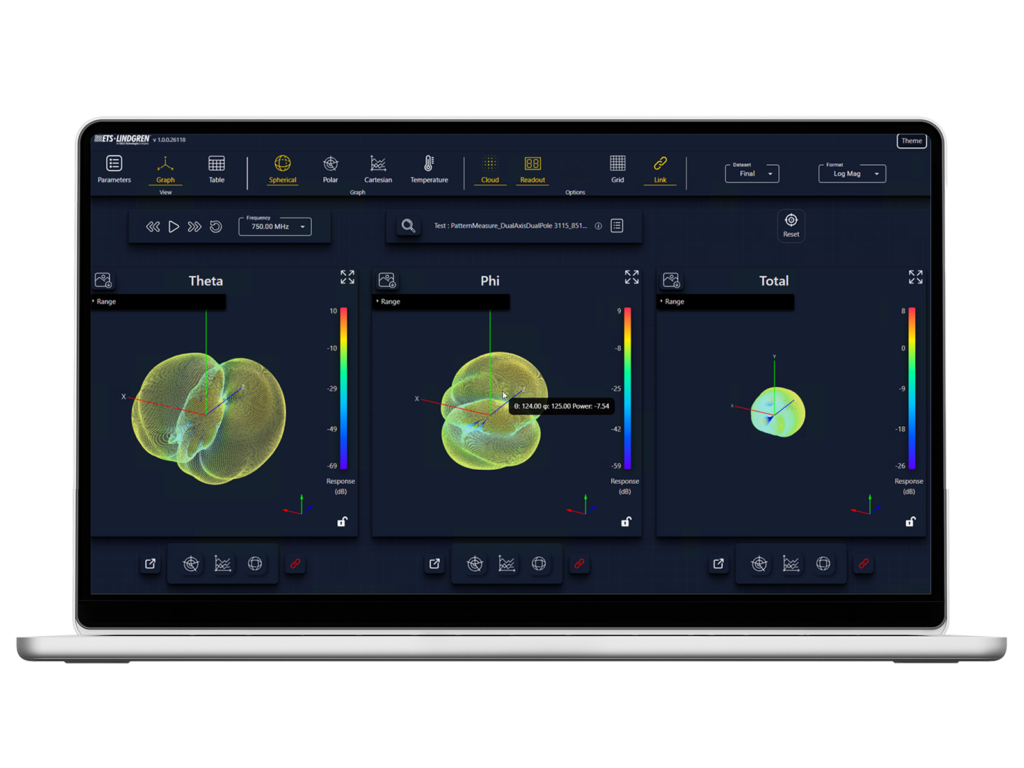Viewport: 1024px width, 768px height.
Task: Click the Theta 3D radiation pattern
Action: tap(208, 418)
